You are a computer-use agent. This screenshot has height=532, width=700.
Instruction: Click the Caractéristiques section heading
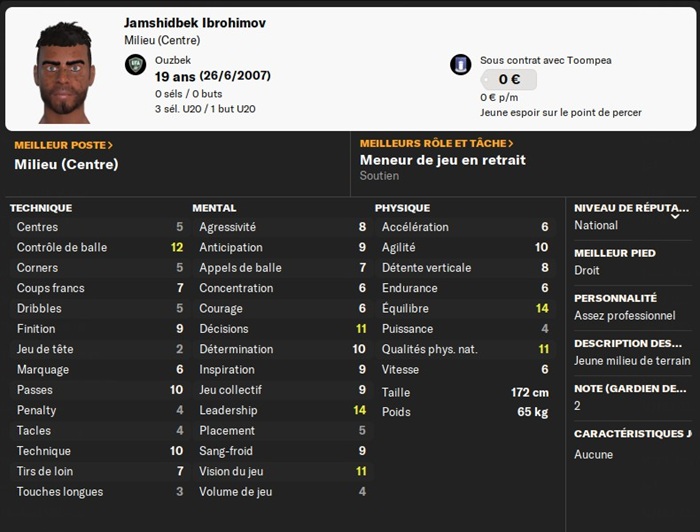(x=631, y=434)
